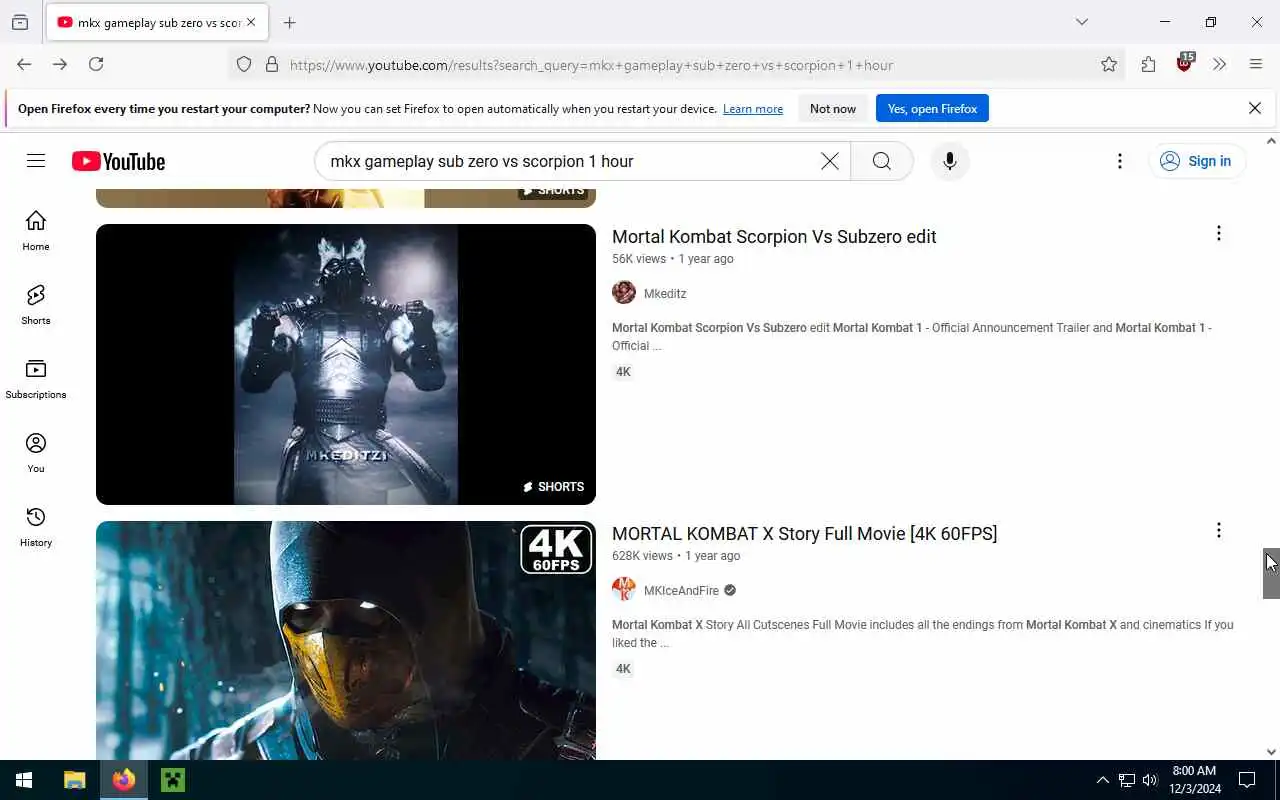Open Windows notification center
Image resolution: width=1280 pixels, height=800 pixels.
coord(1247,780)
